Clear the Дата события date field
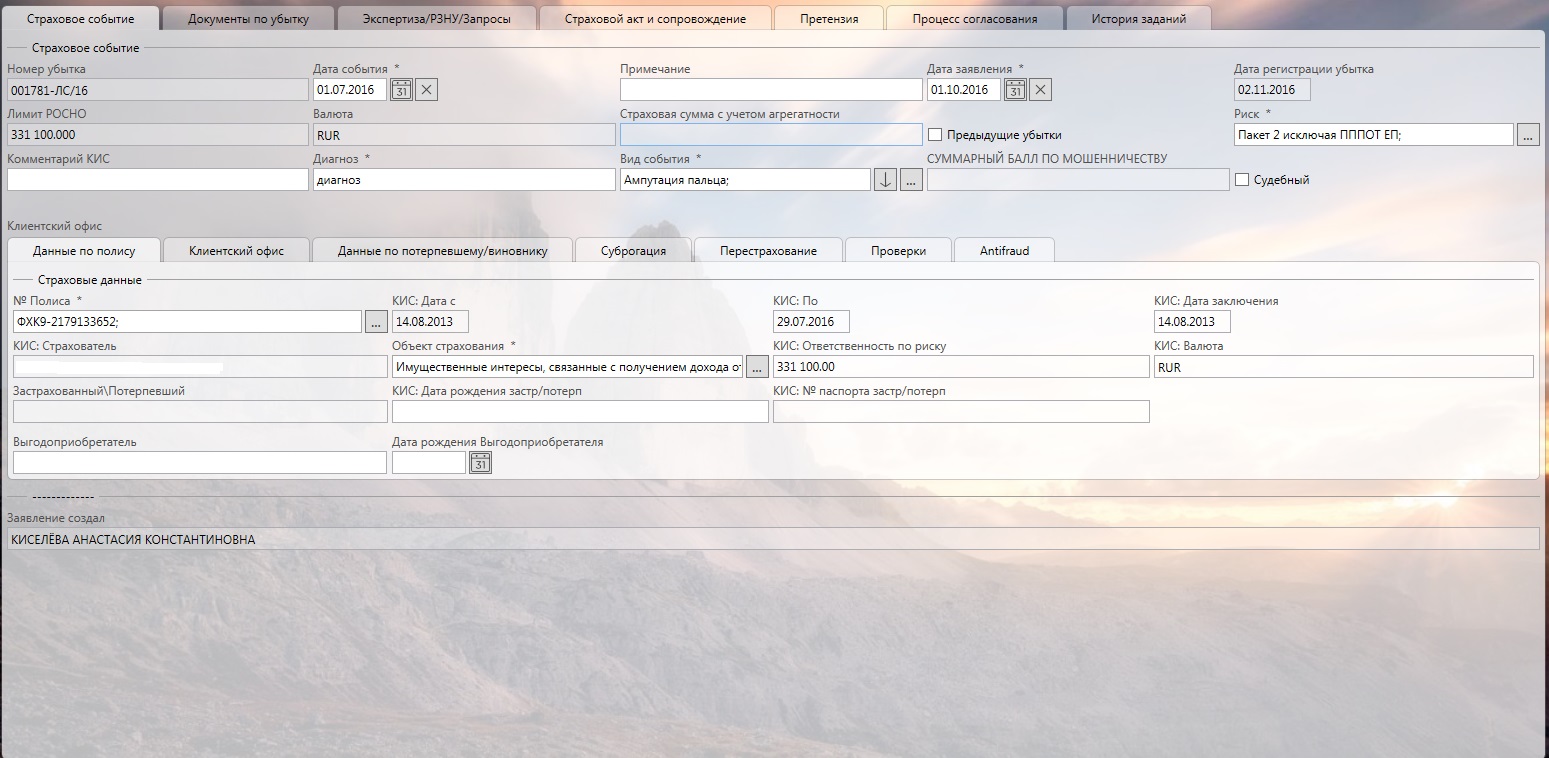Viewport: 1549px width, 758px height. point(426,90)
